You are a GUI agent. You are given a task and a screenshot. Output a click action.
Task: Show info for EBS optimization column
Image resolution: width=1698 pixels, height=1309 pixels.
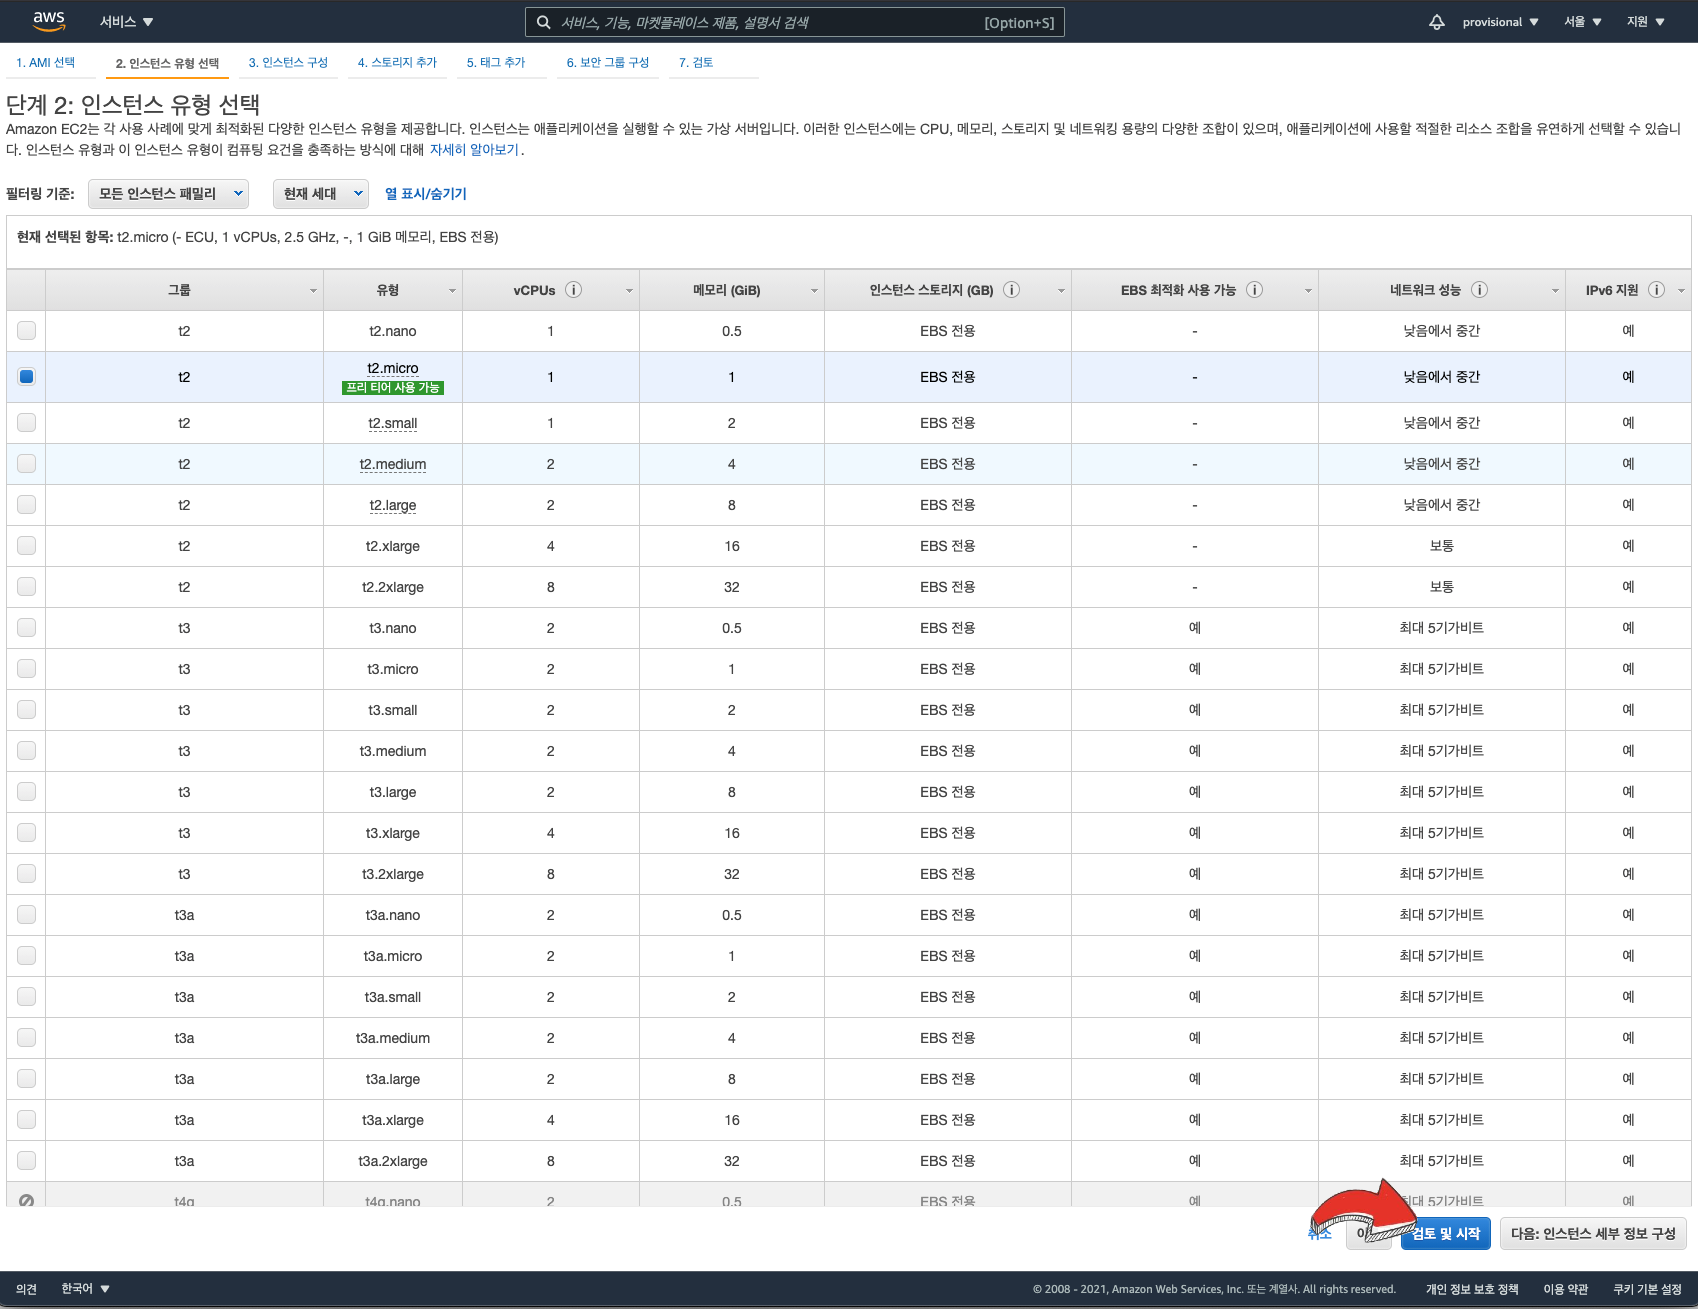point(1254,290)
